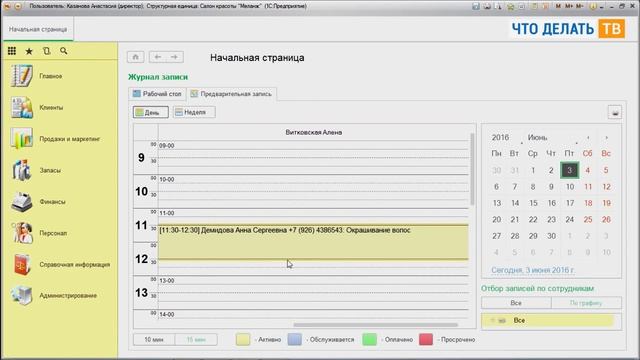This screenshot has width=640, height=360.
Task: Select June 15 in calendar
Action: 533,203
